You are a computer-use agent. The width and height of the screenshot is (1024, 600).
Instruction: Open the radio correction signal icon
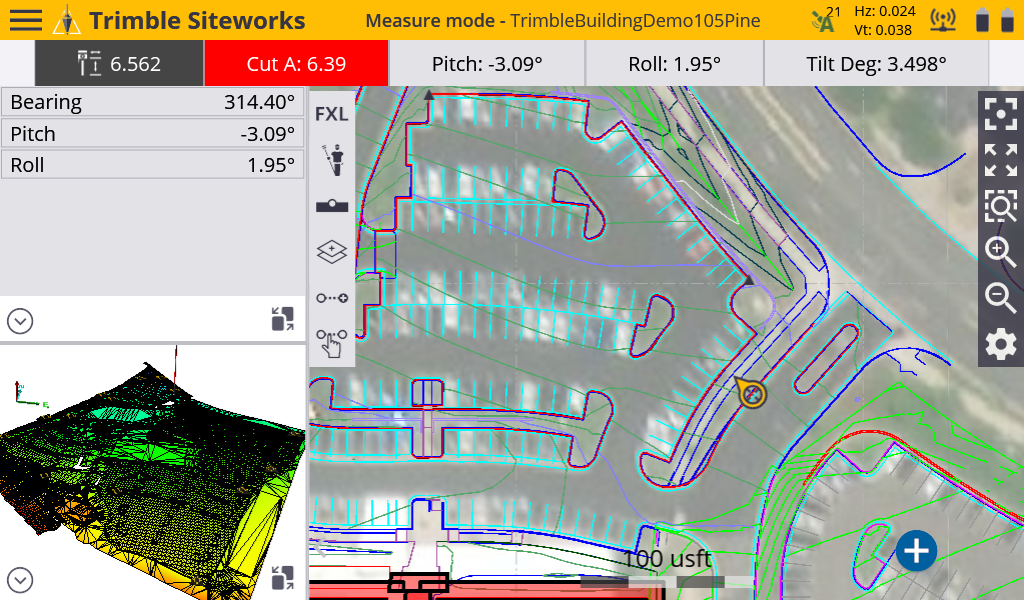pos(943,20)
